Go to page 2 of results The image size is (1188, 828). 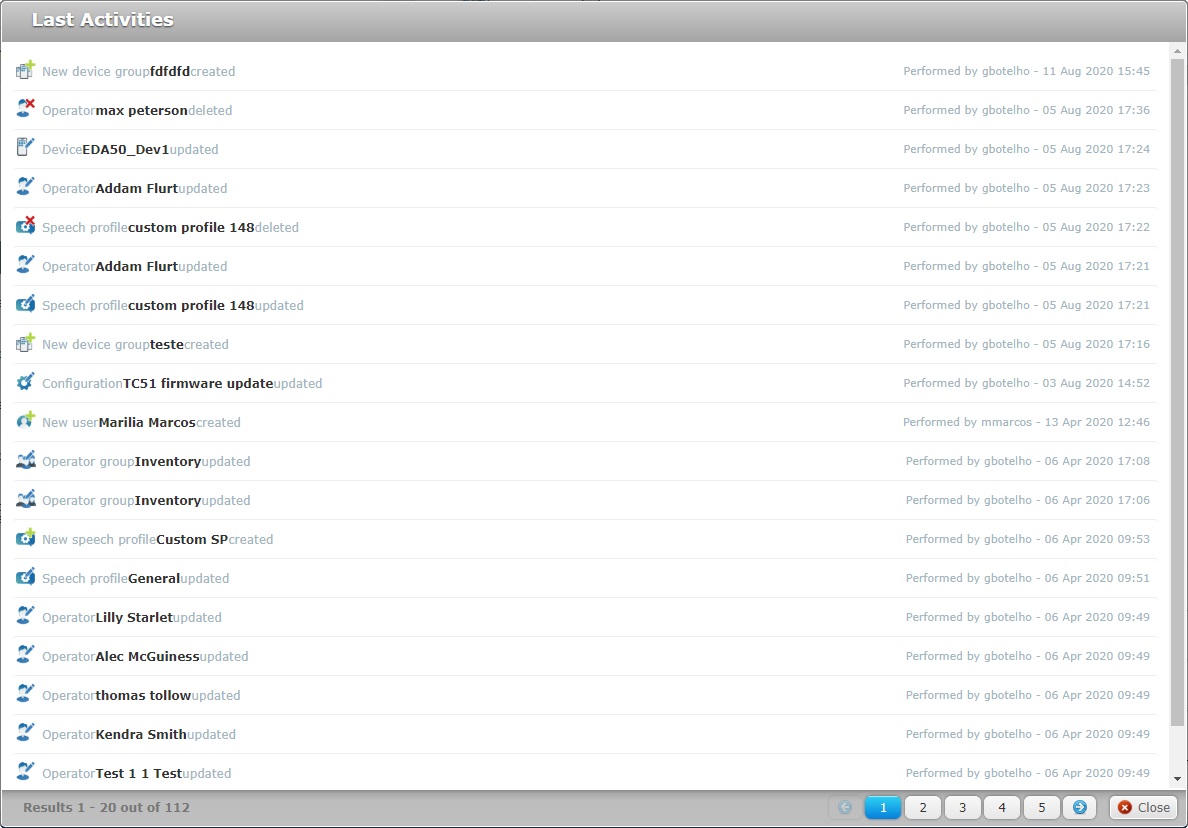(922, 807)
